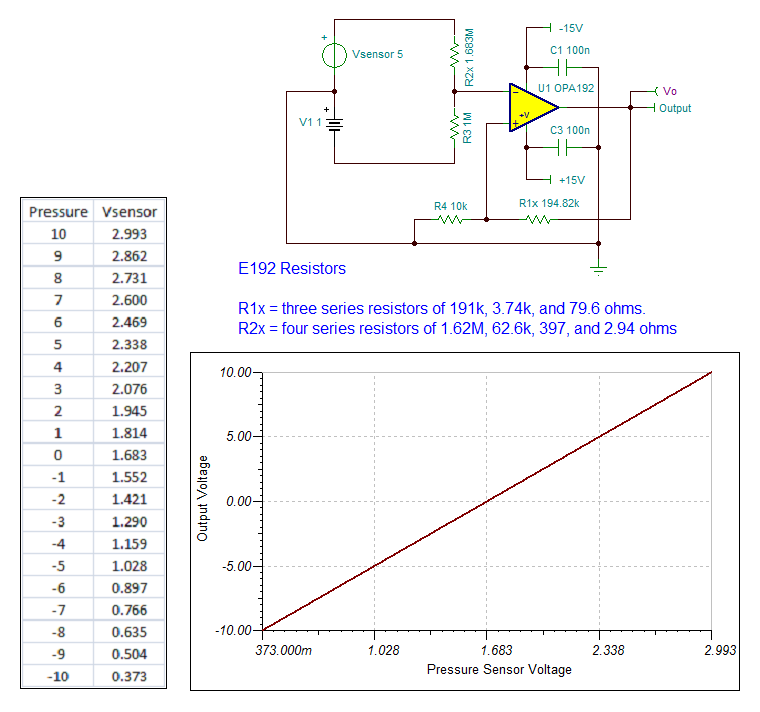
Task: Select the ground symbol
Action: click(599, 269)
